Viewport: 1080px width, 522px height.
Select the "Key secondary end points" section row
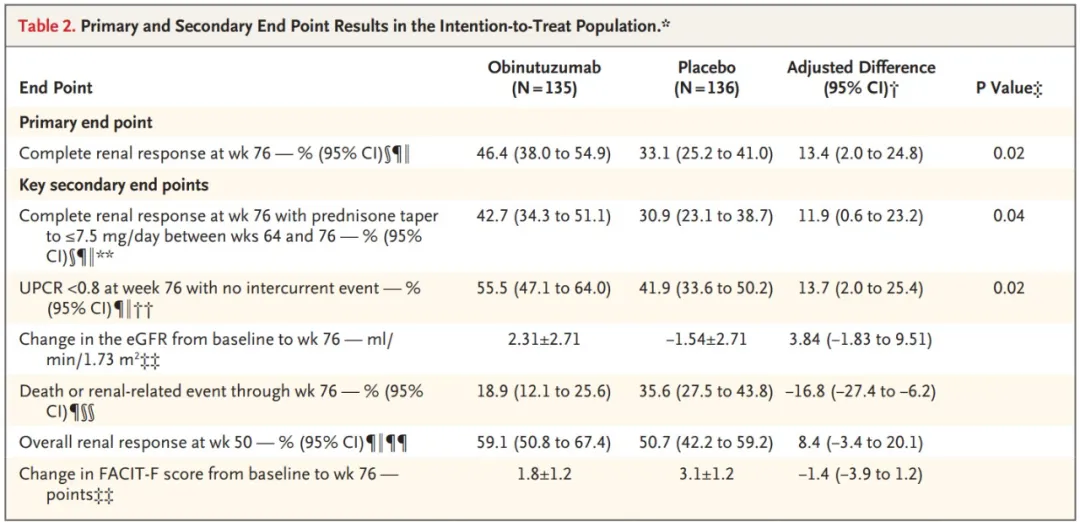click(113, 185)
